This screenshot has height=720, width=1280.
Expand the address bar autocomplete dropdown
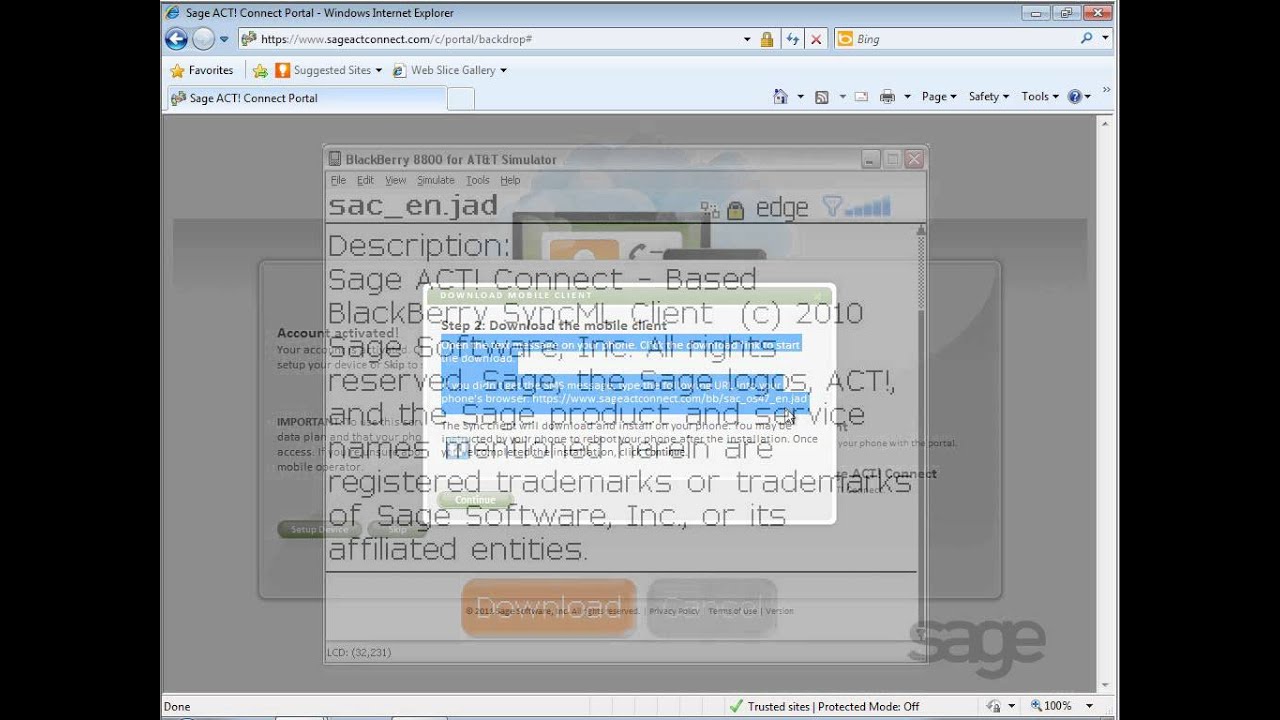pos(747,39)
